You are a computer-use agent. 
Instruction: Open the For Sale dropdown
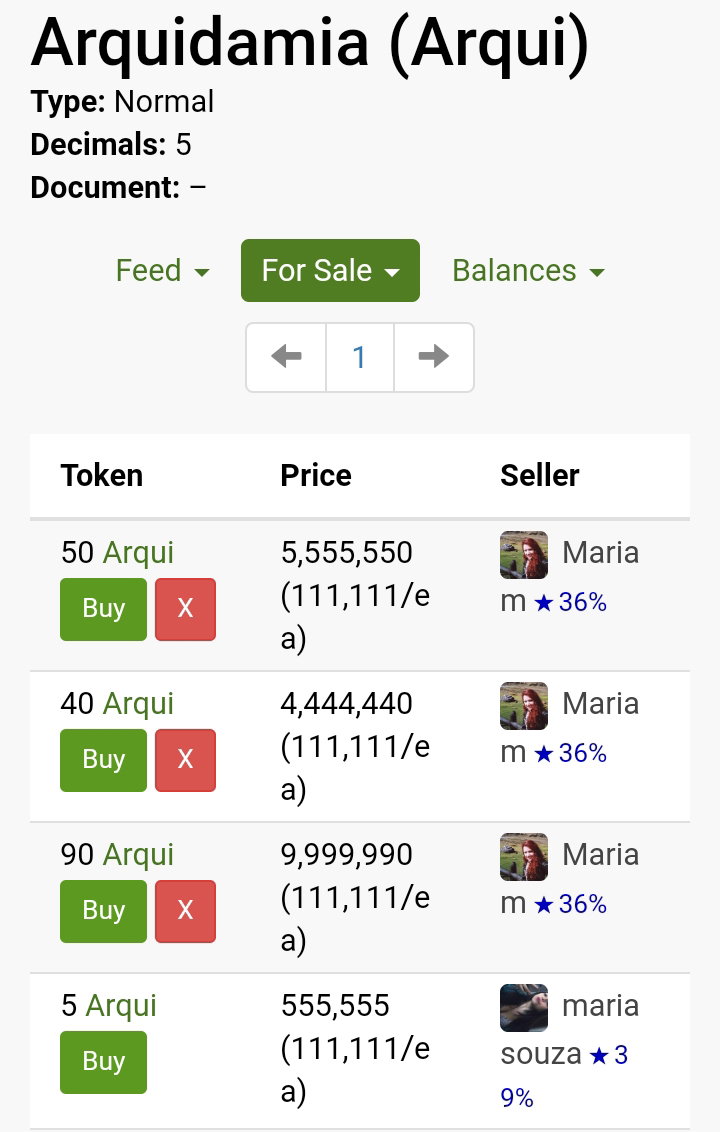coord(330,270)
